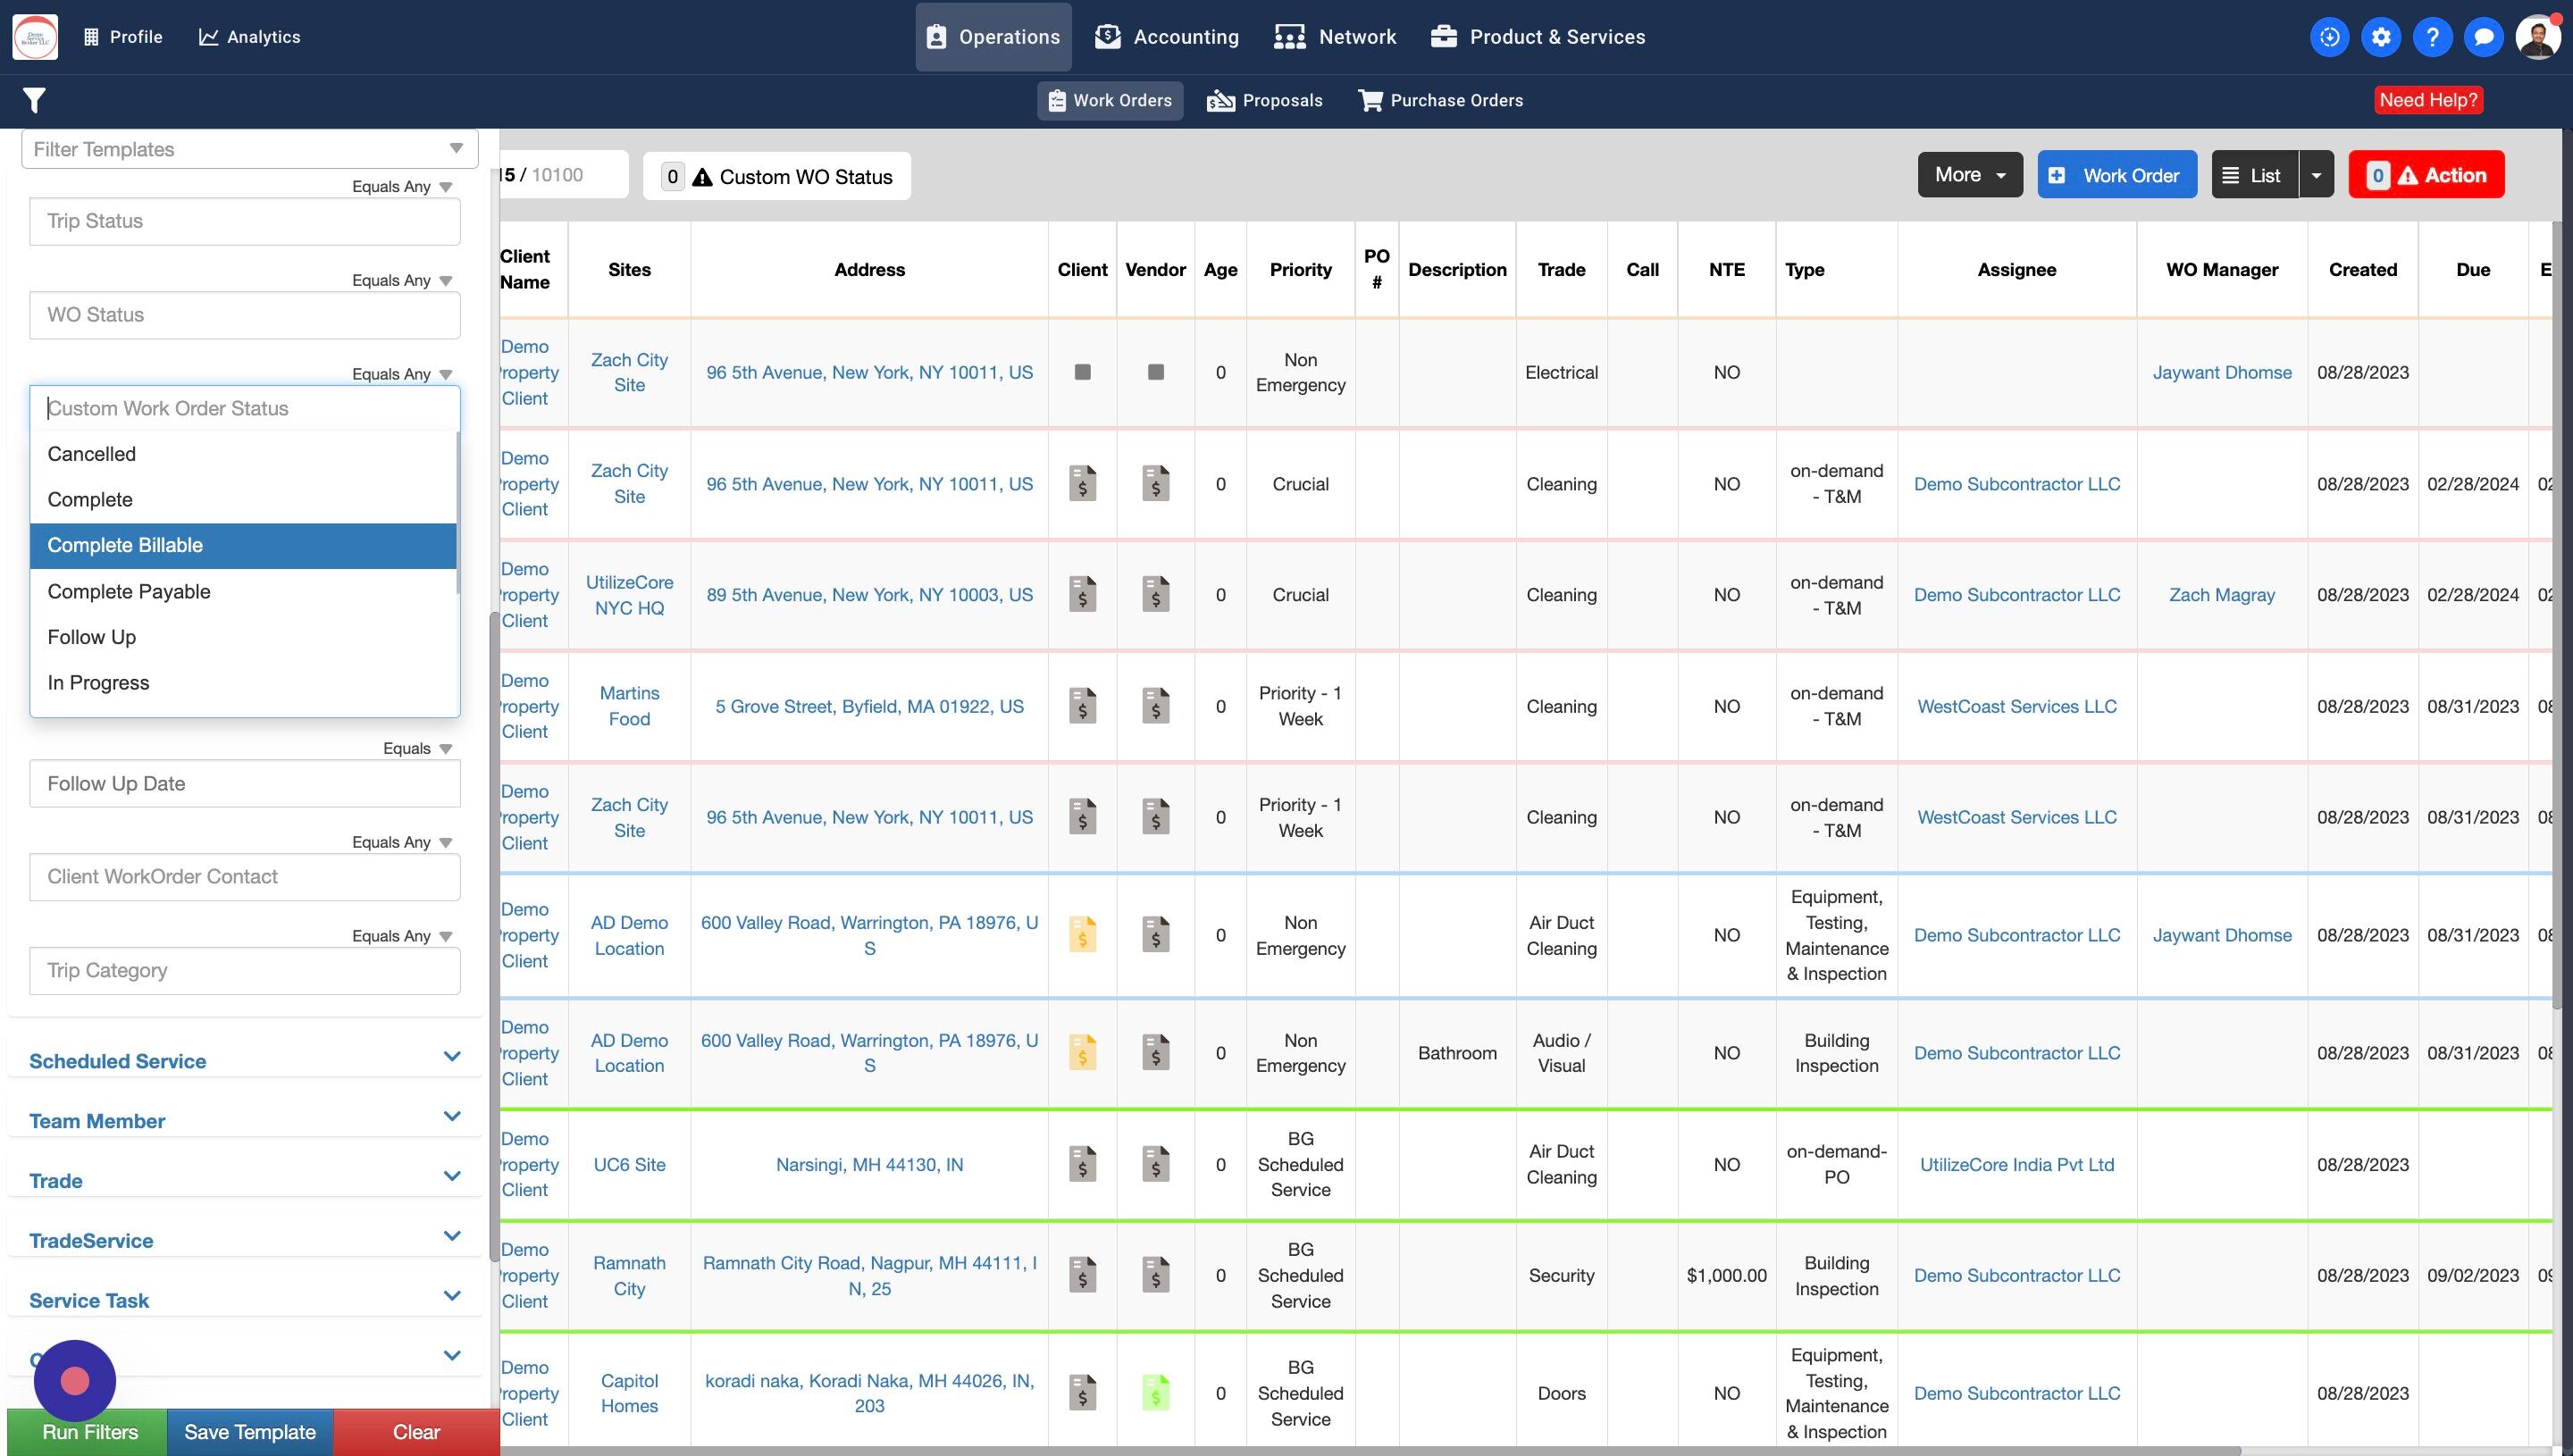2573x1456 pixels.
Task: Click the Custom WO Status counter badge
Action: pos(673,177)
